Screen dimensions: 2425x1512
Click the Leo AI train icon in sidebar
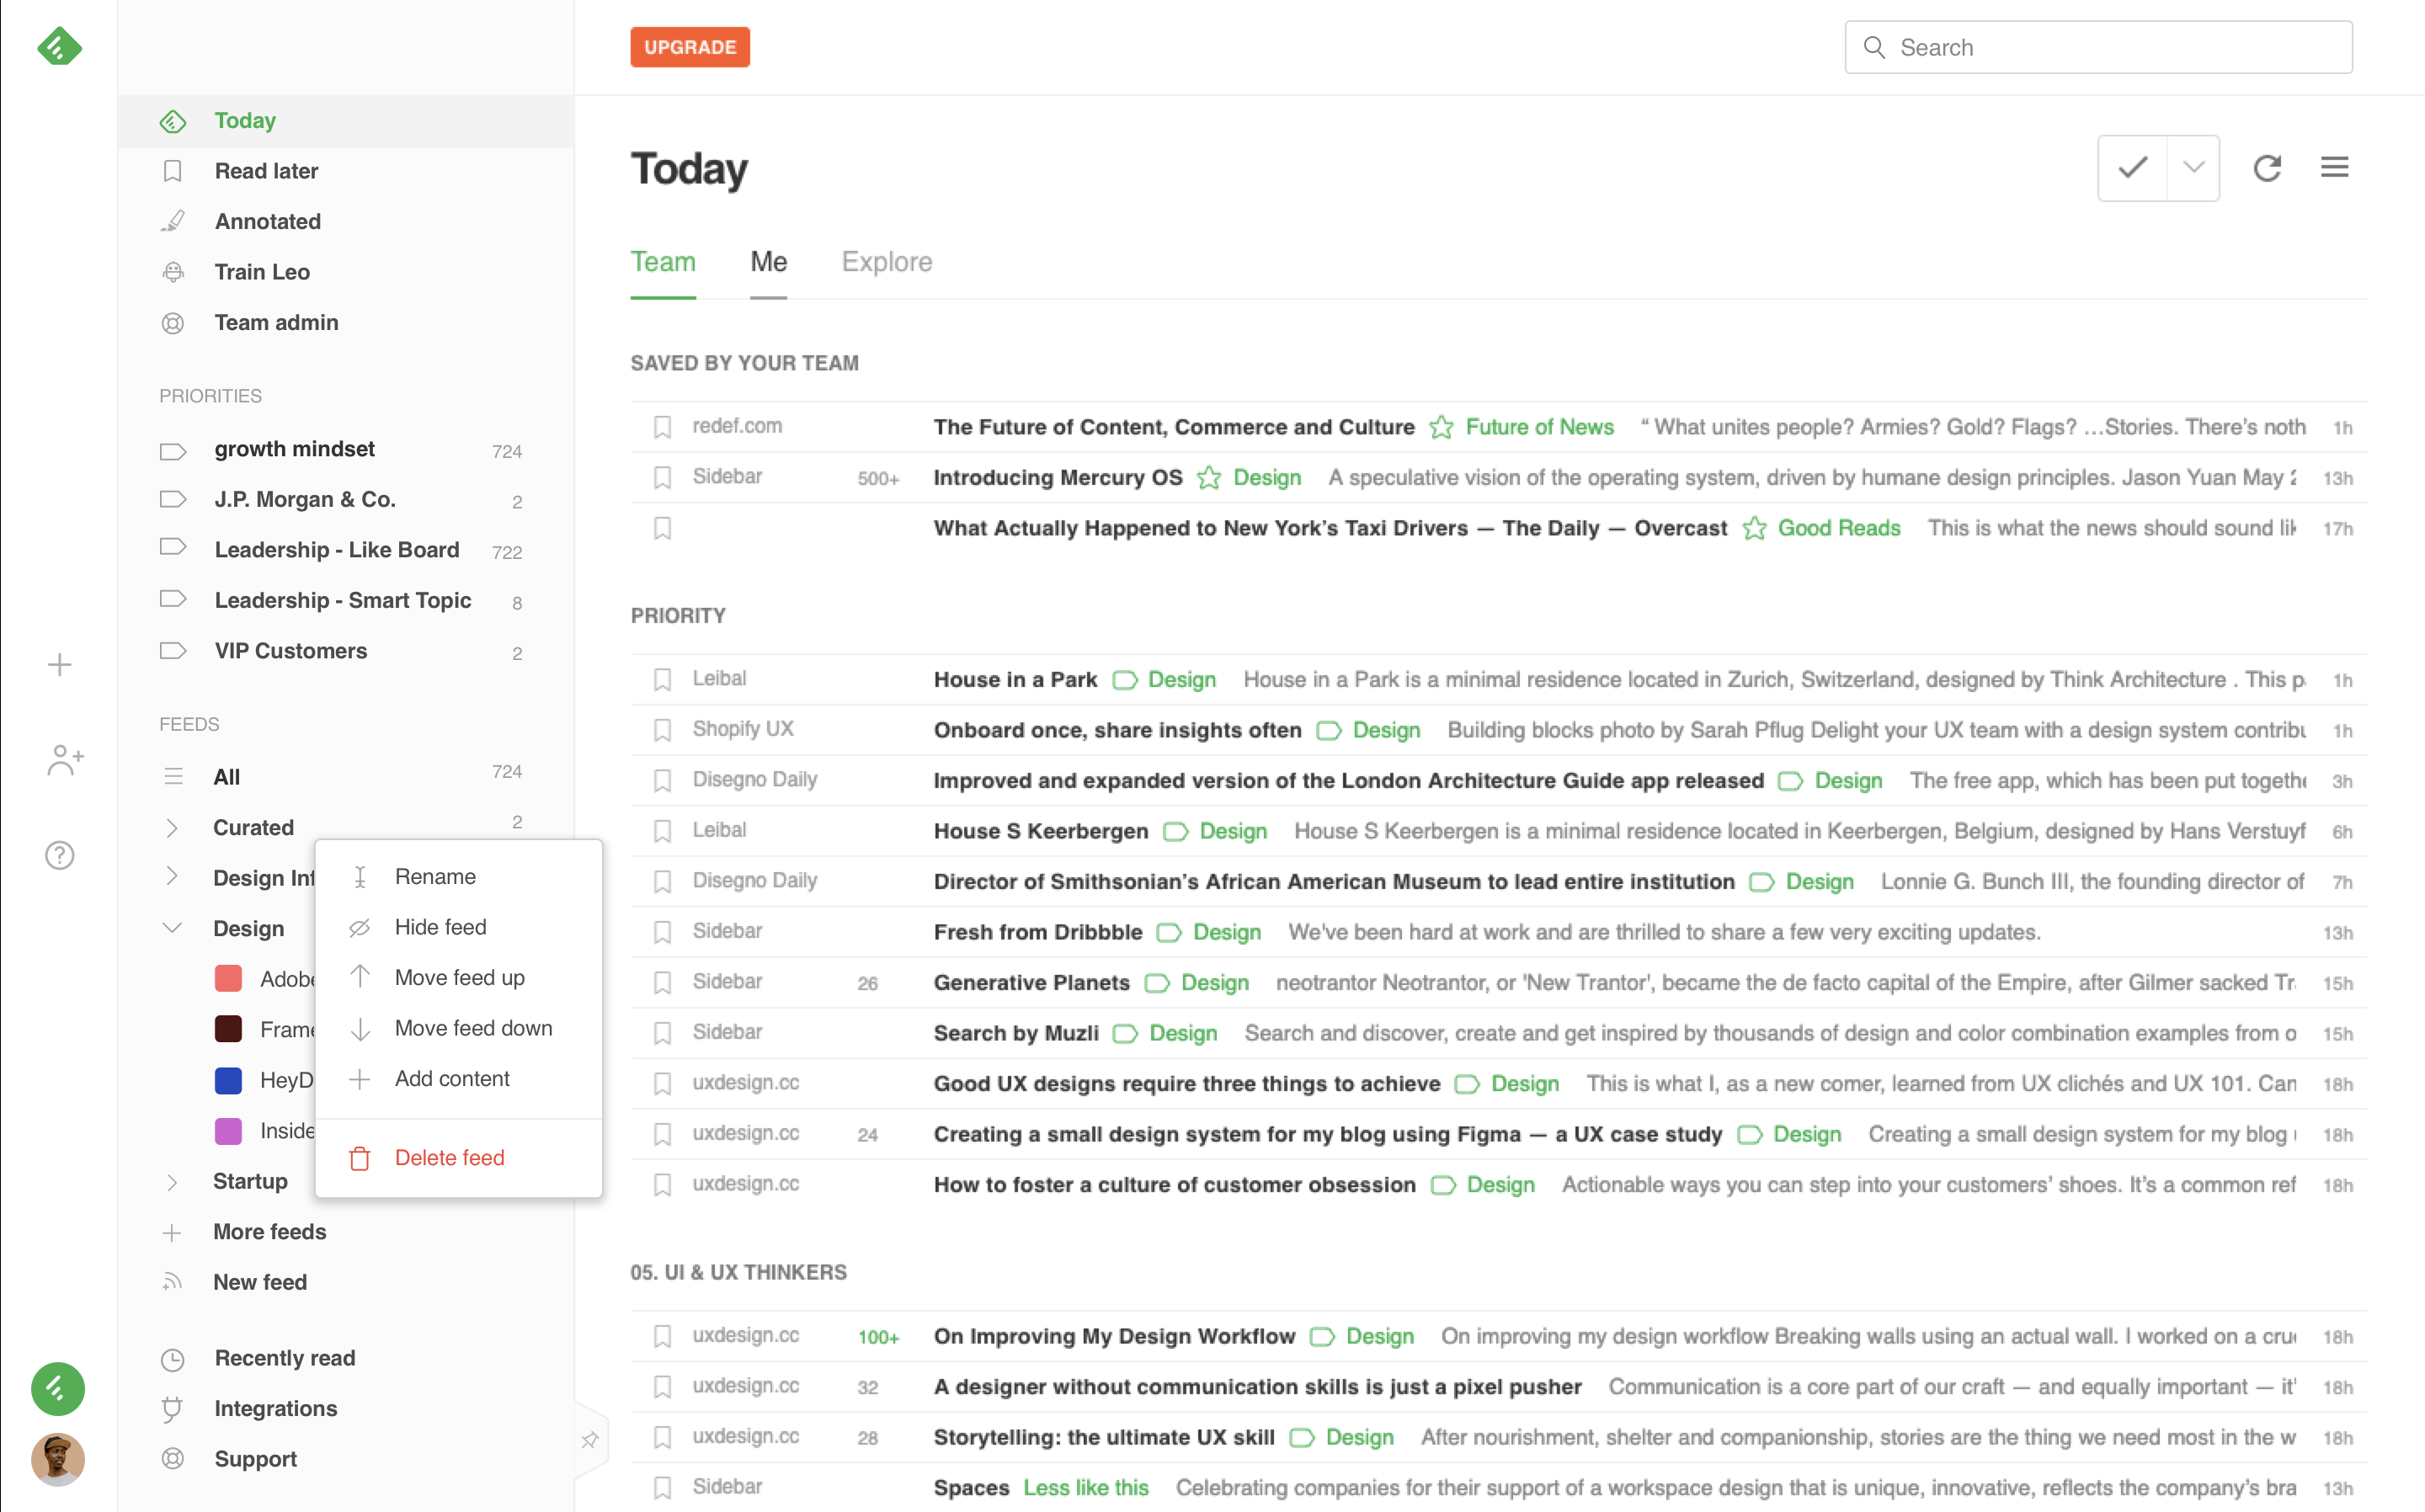(173, 272)
